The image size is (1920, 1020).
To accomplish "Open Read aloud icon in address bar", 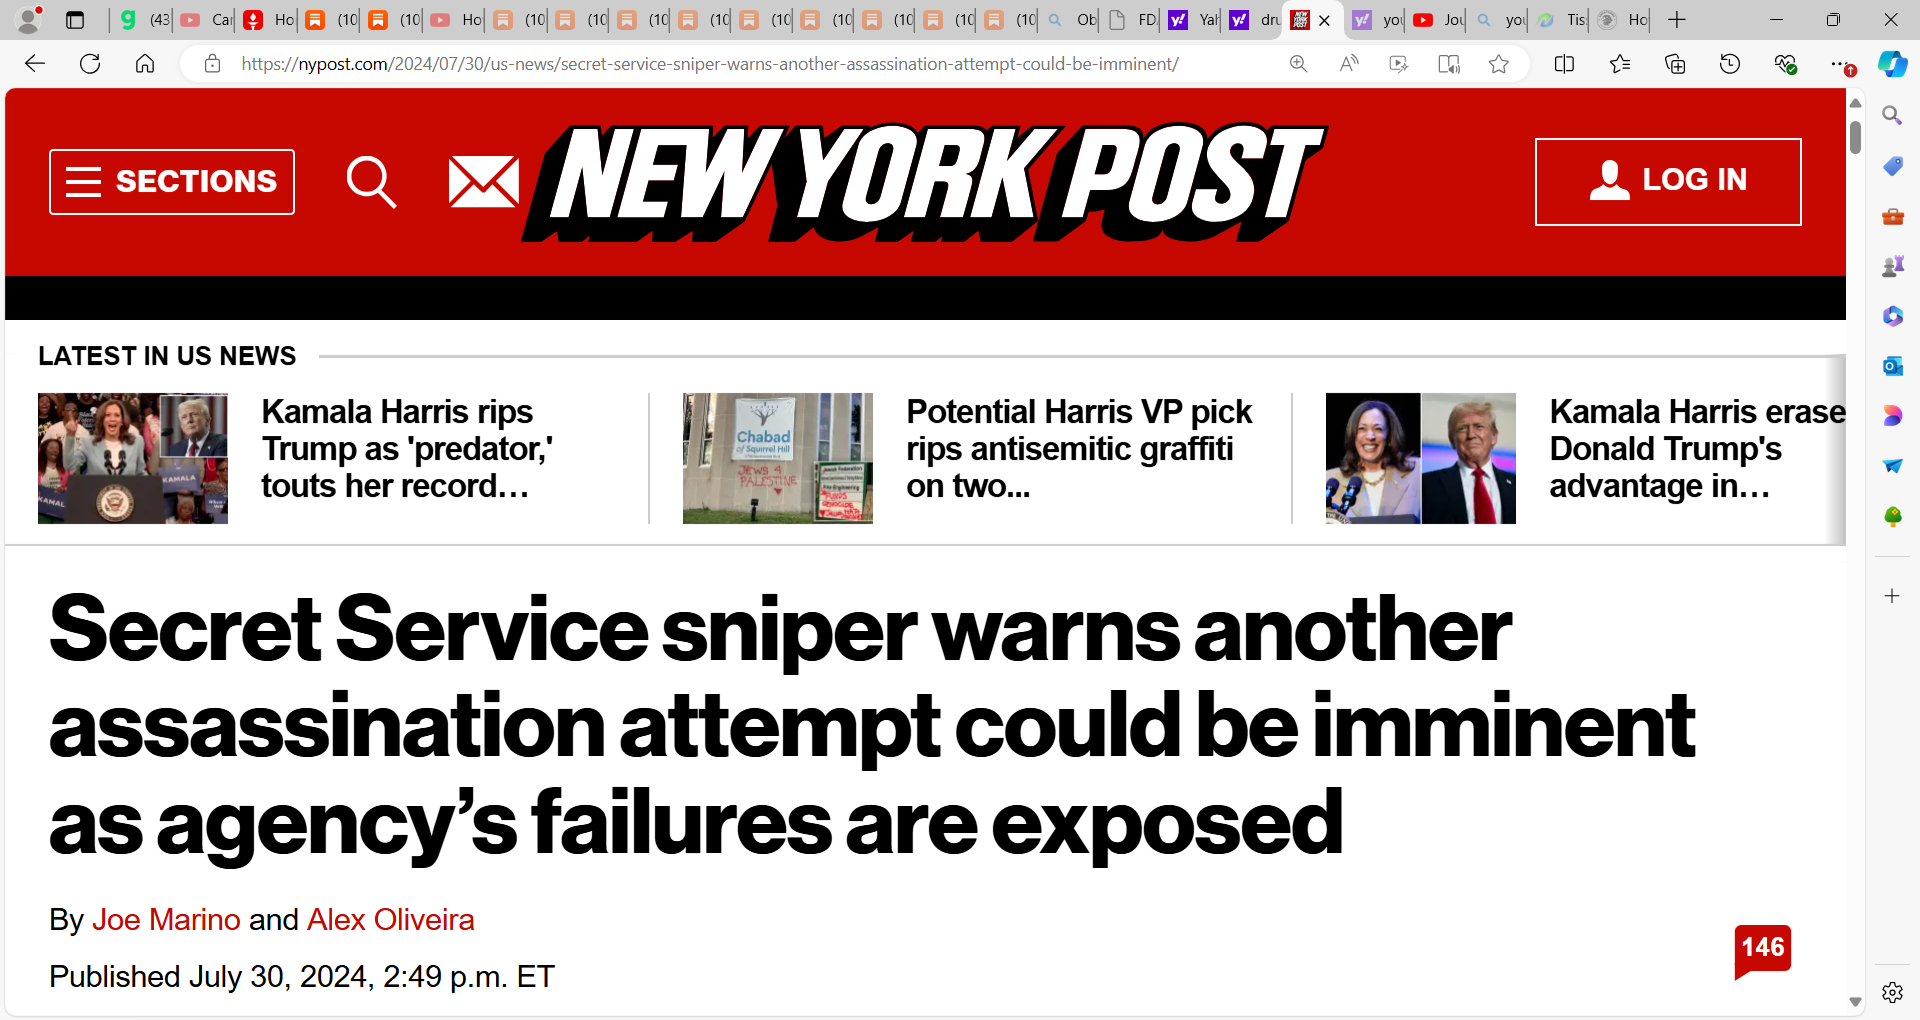I will pyautogui.click(x=1349, y=64).
